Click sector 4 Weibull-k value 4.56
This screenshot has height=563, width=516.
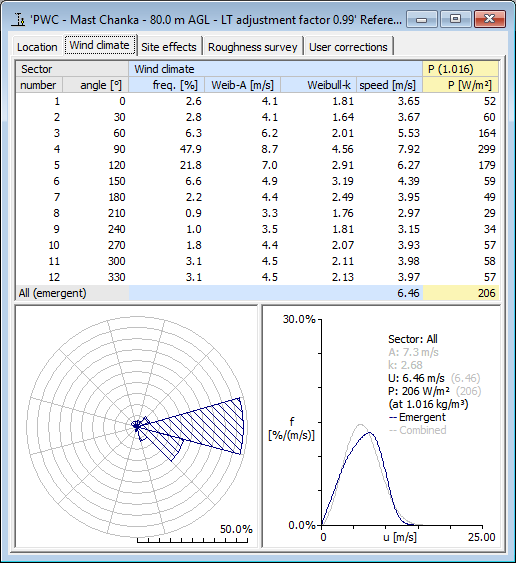click(343, 149)
